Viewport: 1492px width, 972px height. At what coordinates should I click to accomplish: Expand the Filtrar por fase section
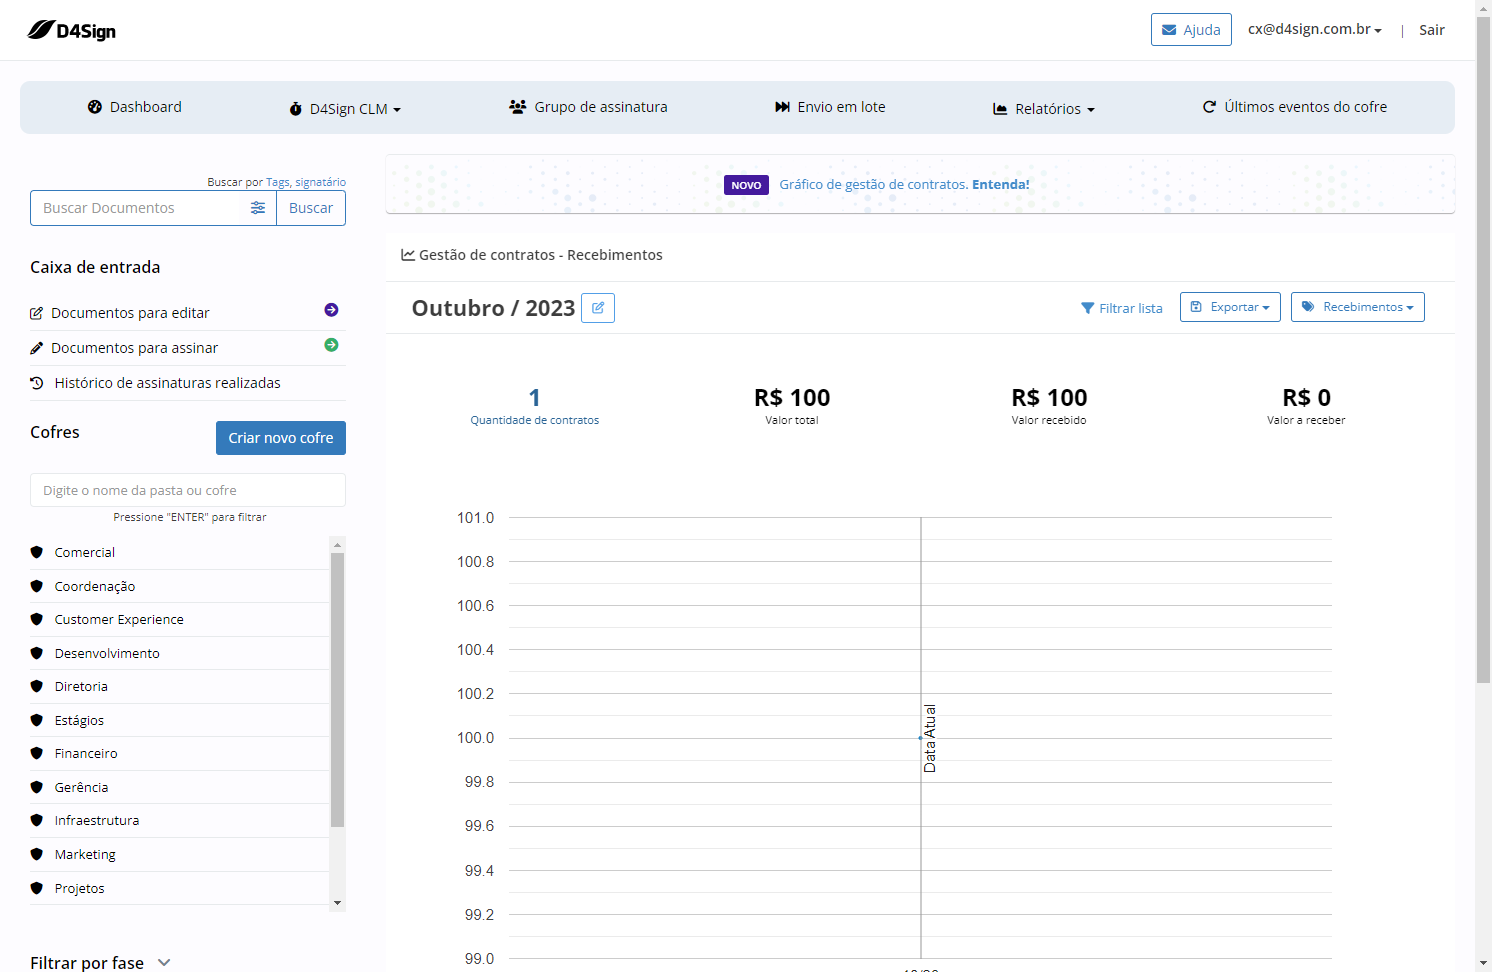click(100, 962)
